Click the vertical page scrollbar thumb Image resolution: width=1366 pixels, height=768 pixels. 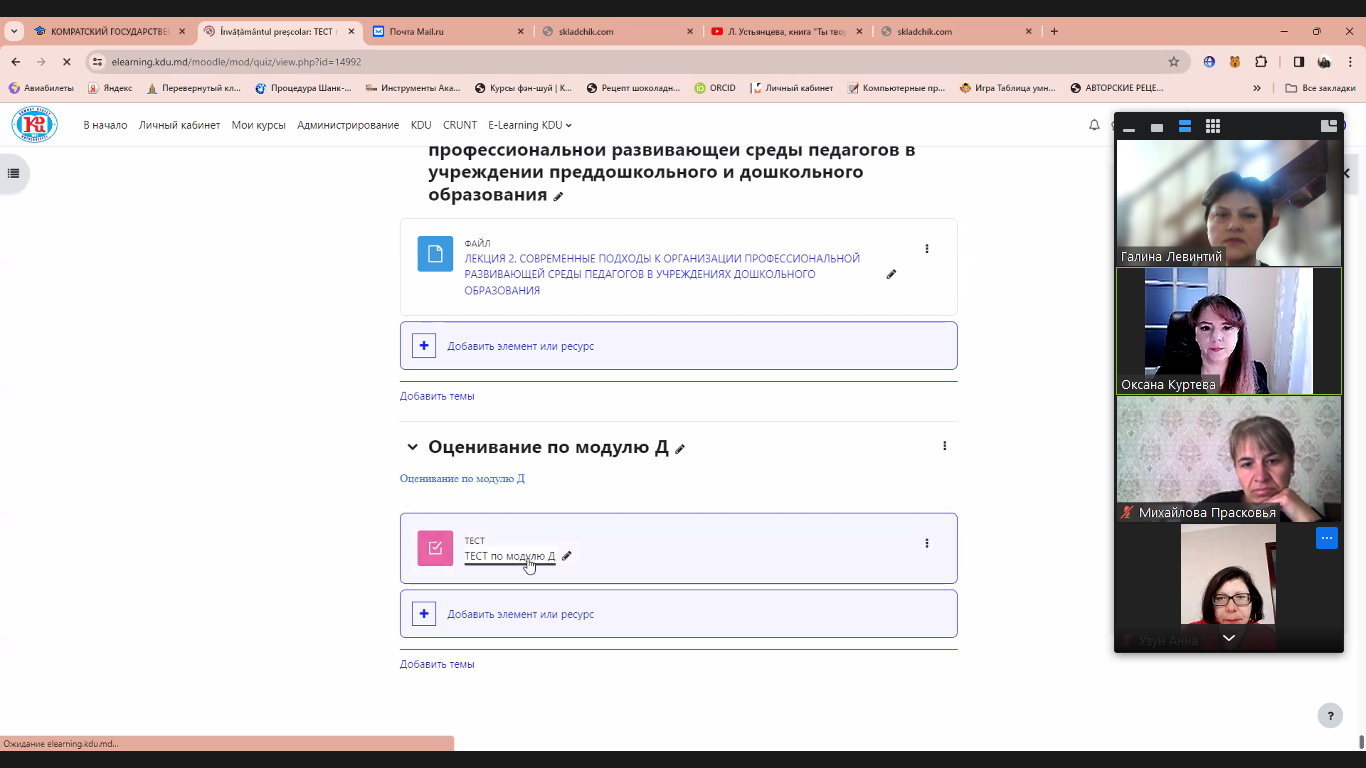click(x=1361, y=741)
